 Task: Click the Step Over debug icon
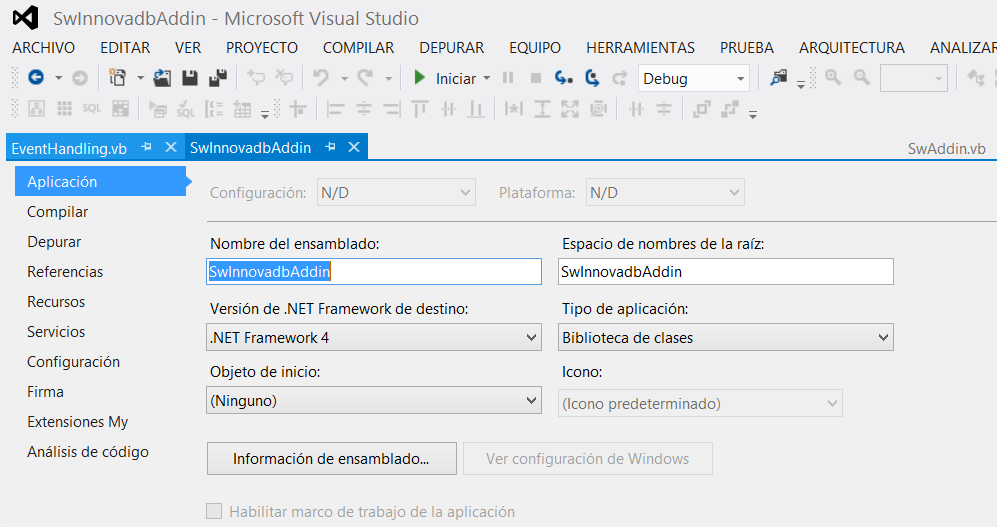point(592,78)
